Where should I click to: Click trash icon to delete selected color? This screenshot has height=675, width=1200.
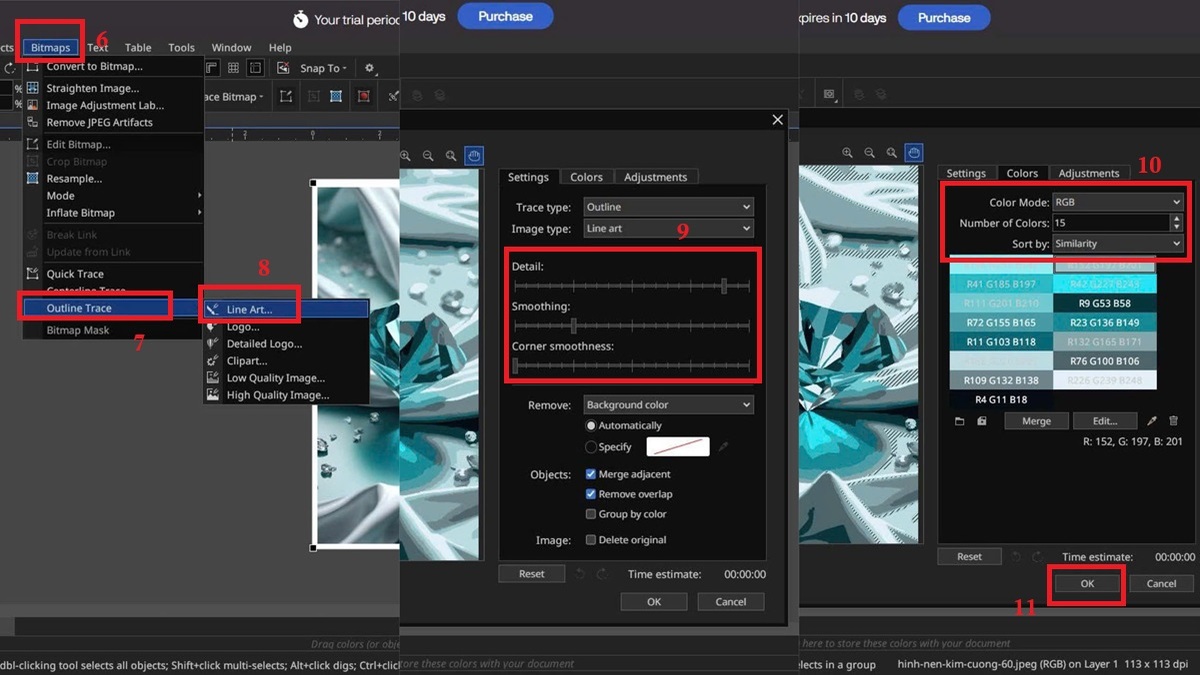[1174, 421]
